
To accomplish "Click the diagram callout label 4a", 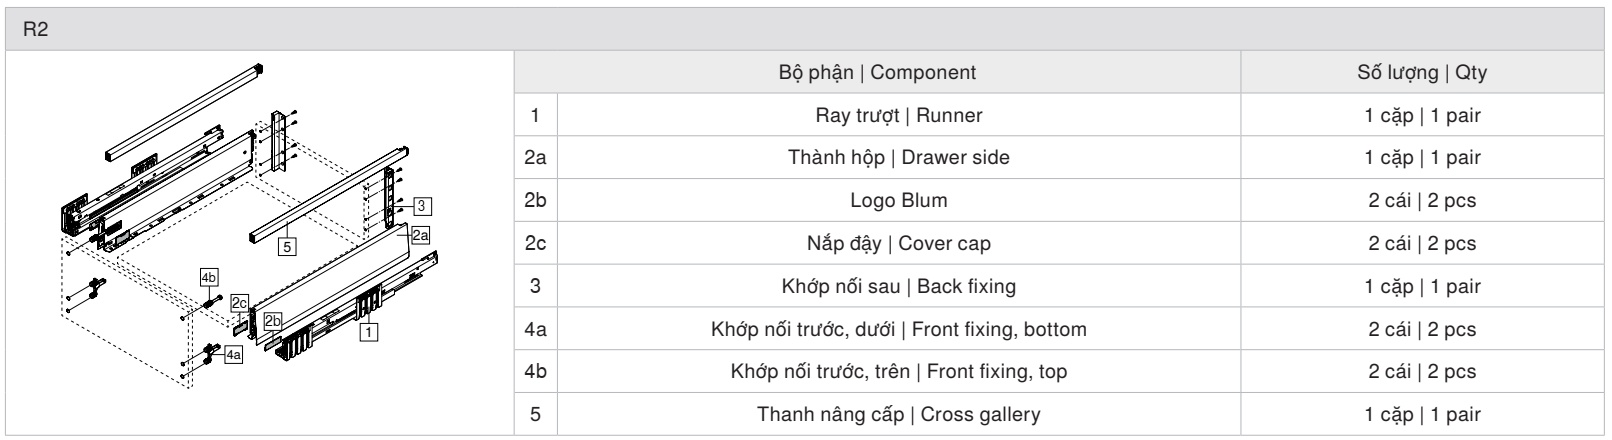I will click(x=233, y=354).
